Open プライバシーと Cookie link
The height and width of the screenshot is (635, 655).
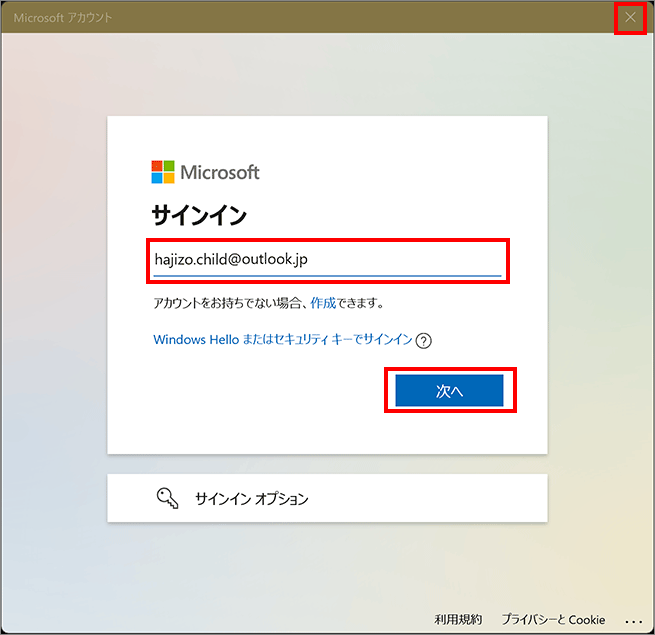coord(553,619)
